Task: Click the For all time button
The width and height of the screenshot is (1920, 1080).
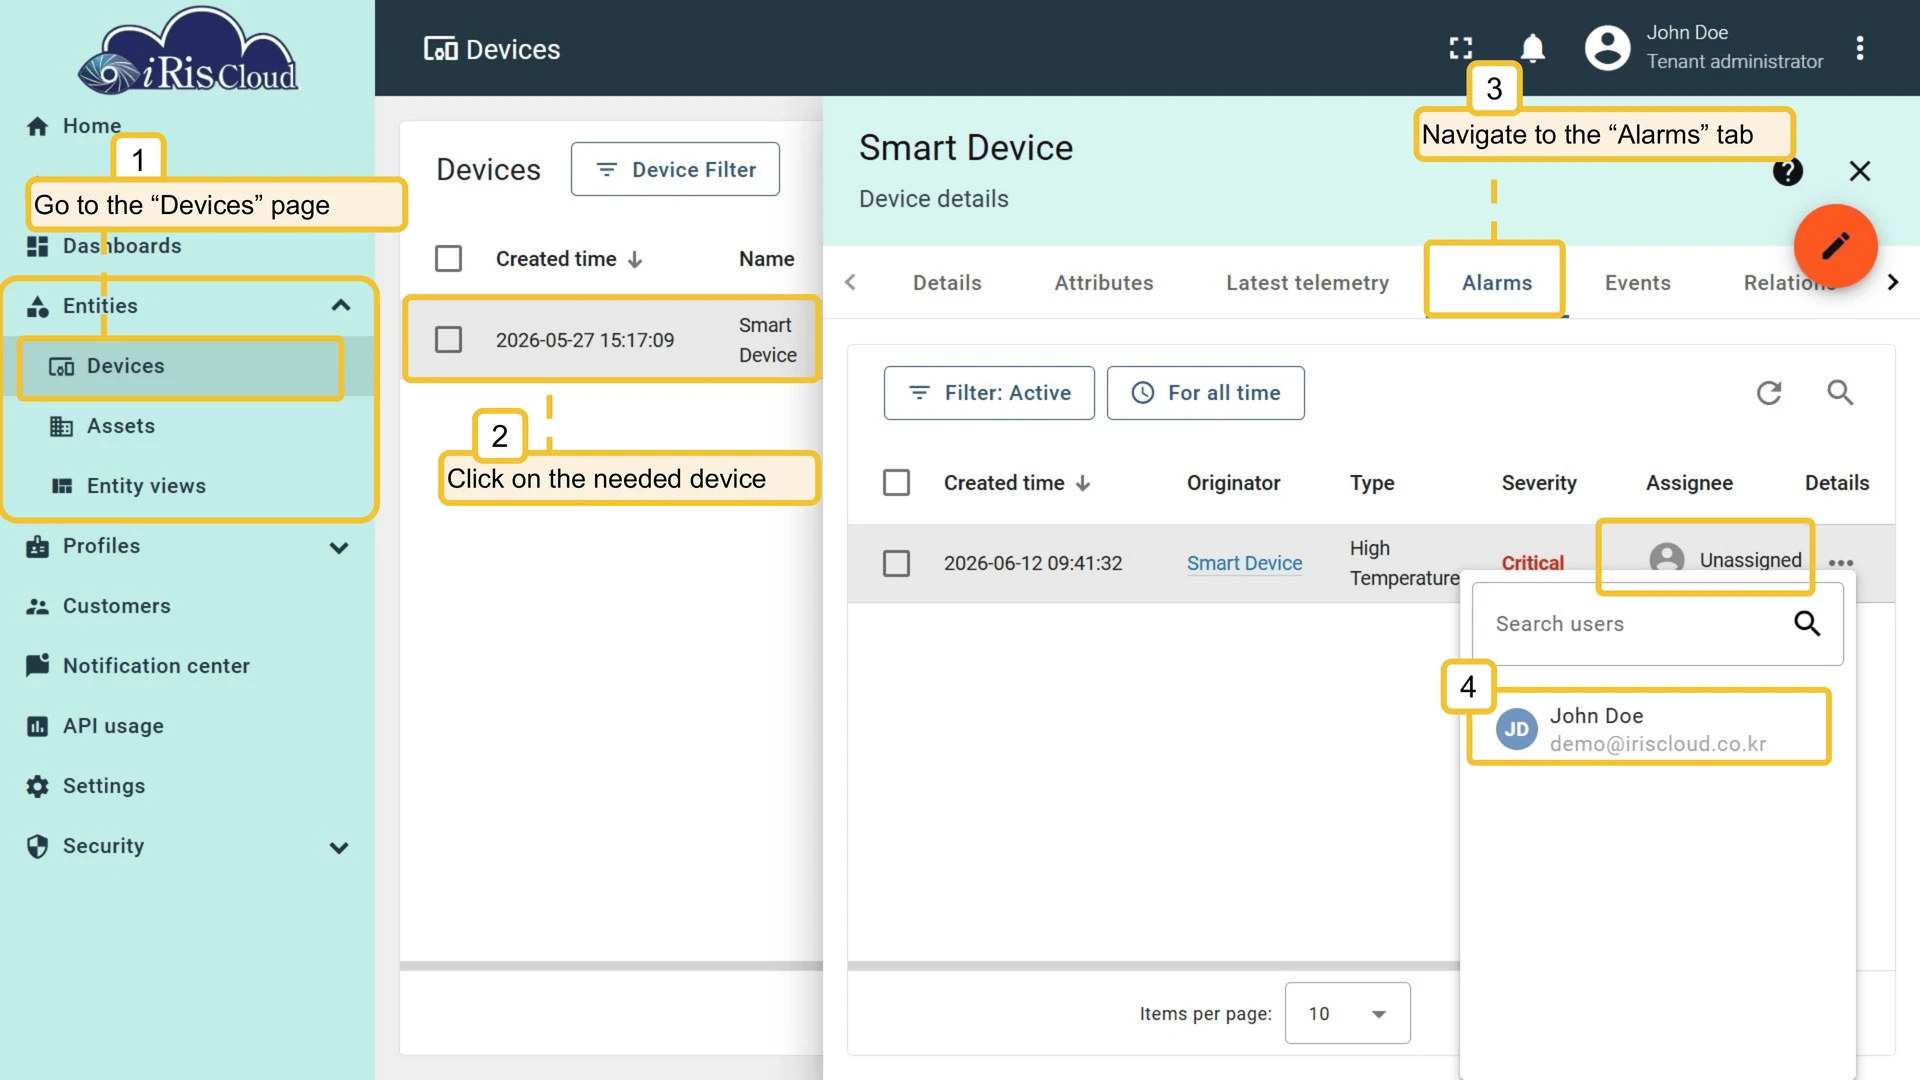Action: point(1205,393)
